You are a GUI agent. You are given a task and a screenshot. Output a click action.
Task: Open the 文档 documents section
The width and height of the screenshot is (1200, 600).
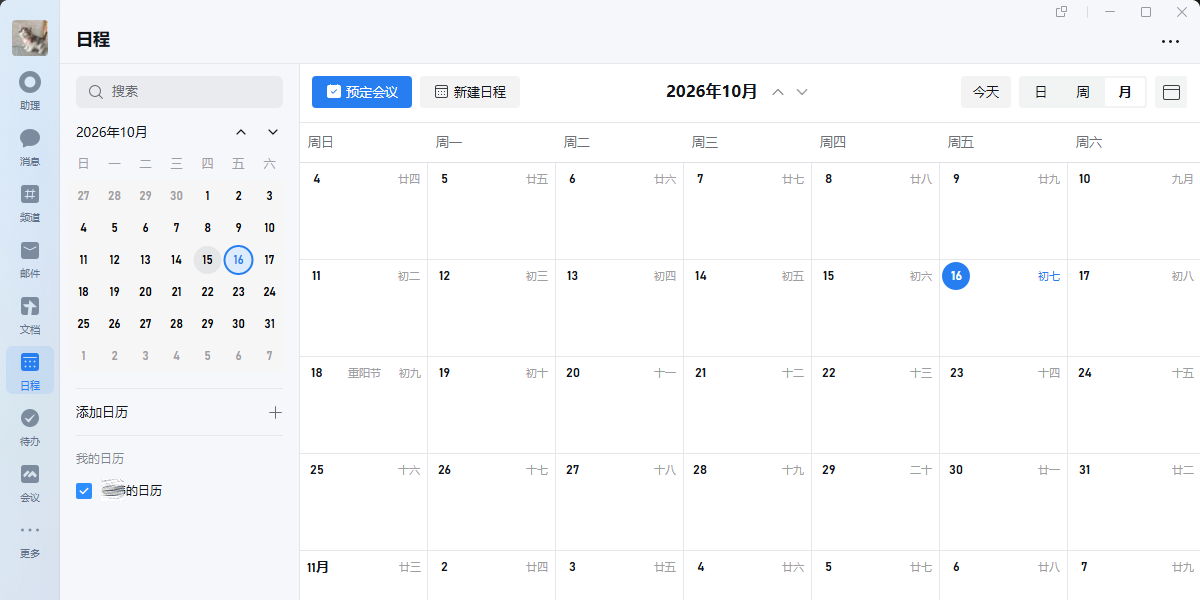(30, 314)
